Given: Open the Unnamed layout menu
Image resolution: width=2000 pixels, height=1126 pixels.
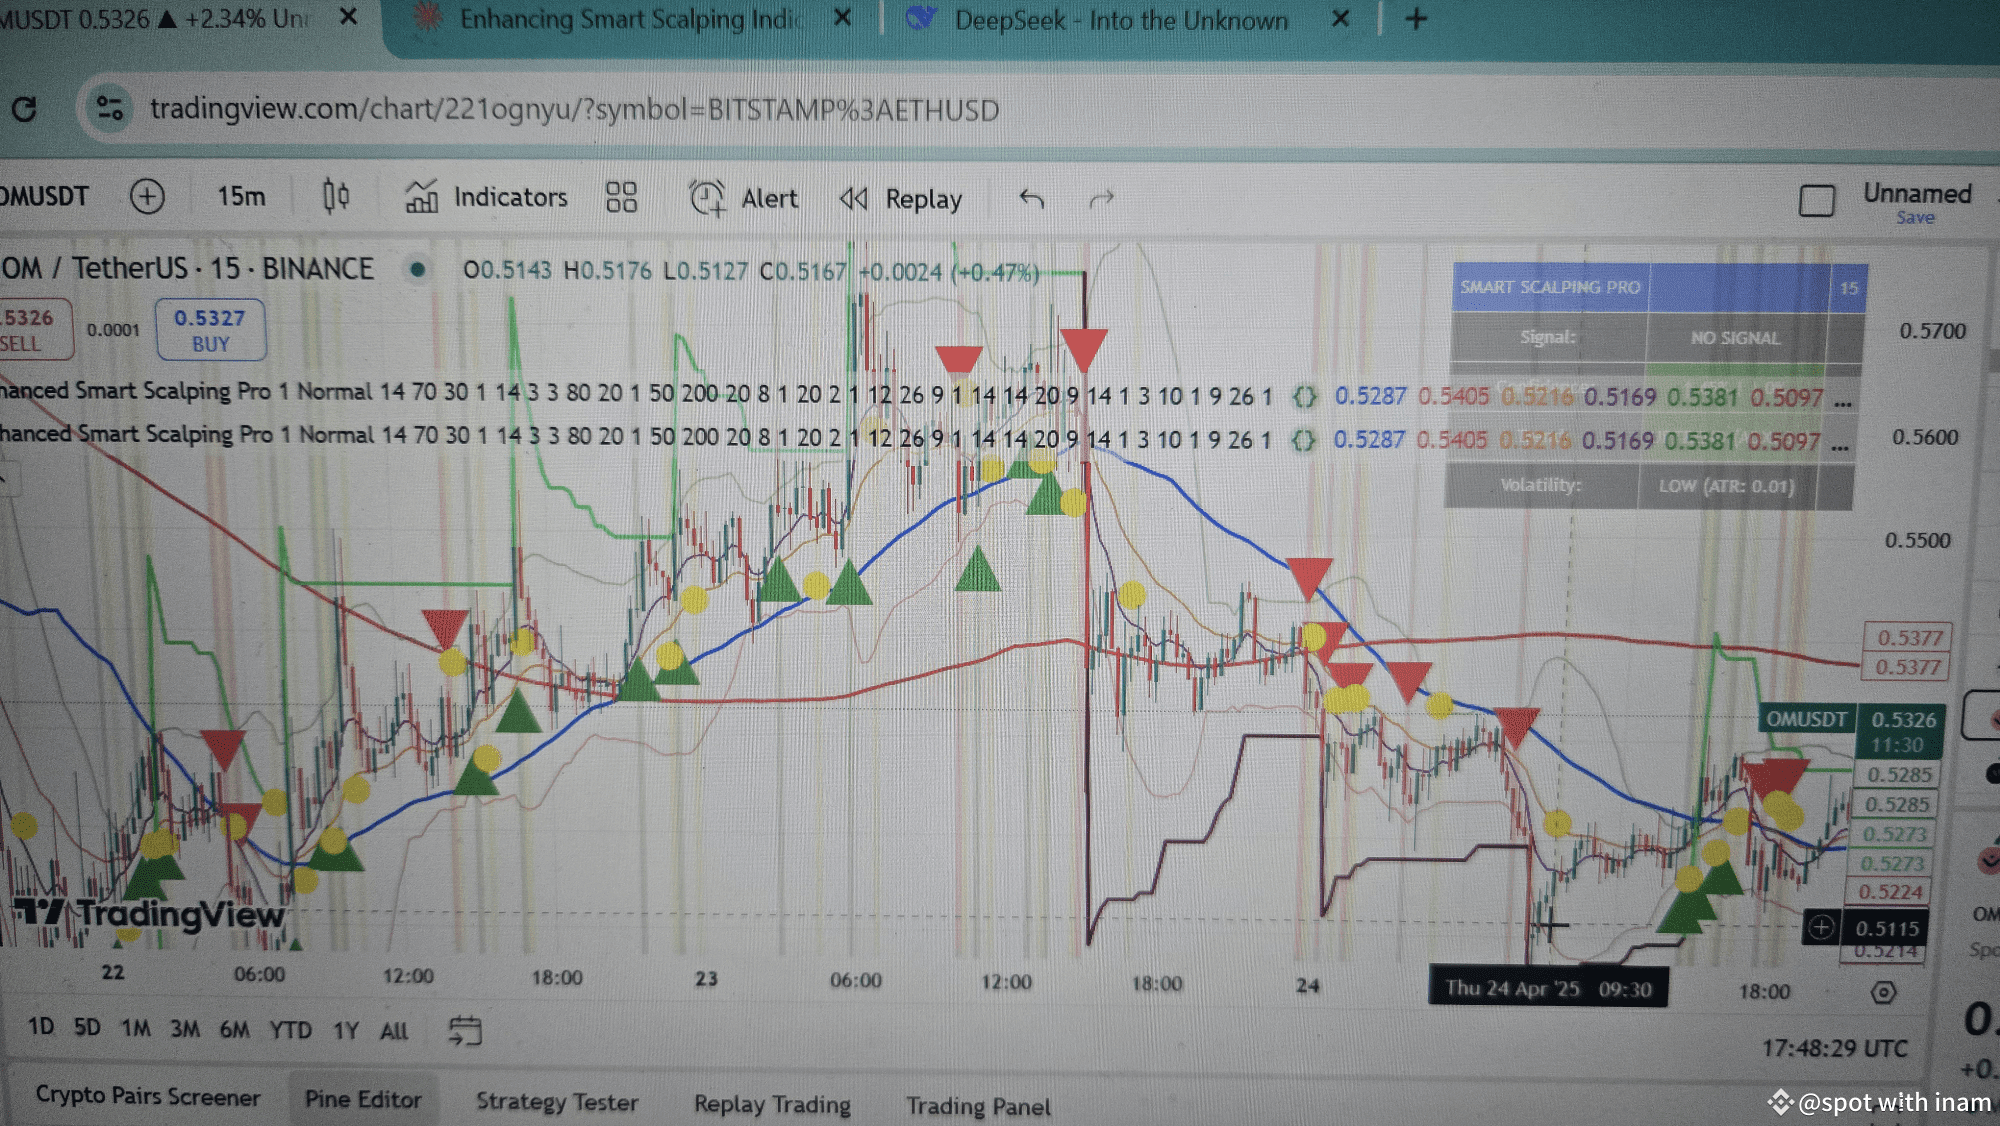Looking at the screenshot, I should tap(1917, 193).
